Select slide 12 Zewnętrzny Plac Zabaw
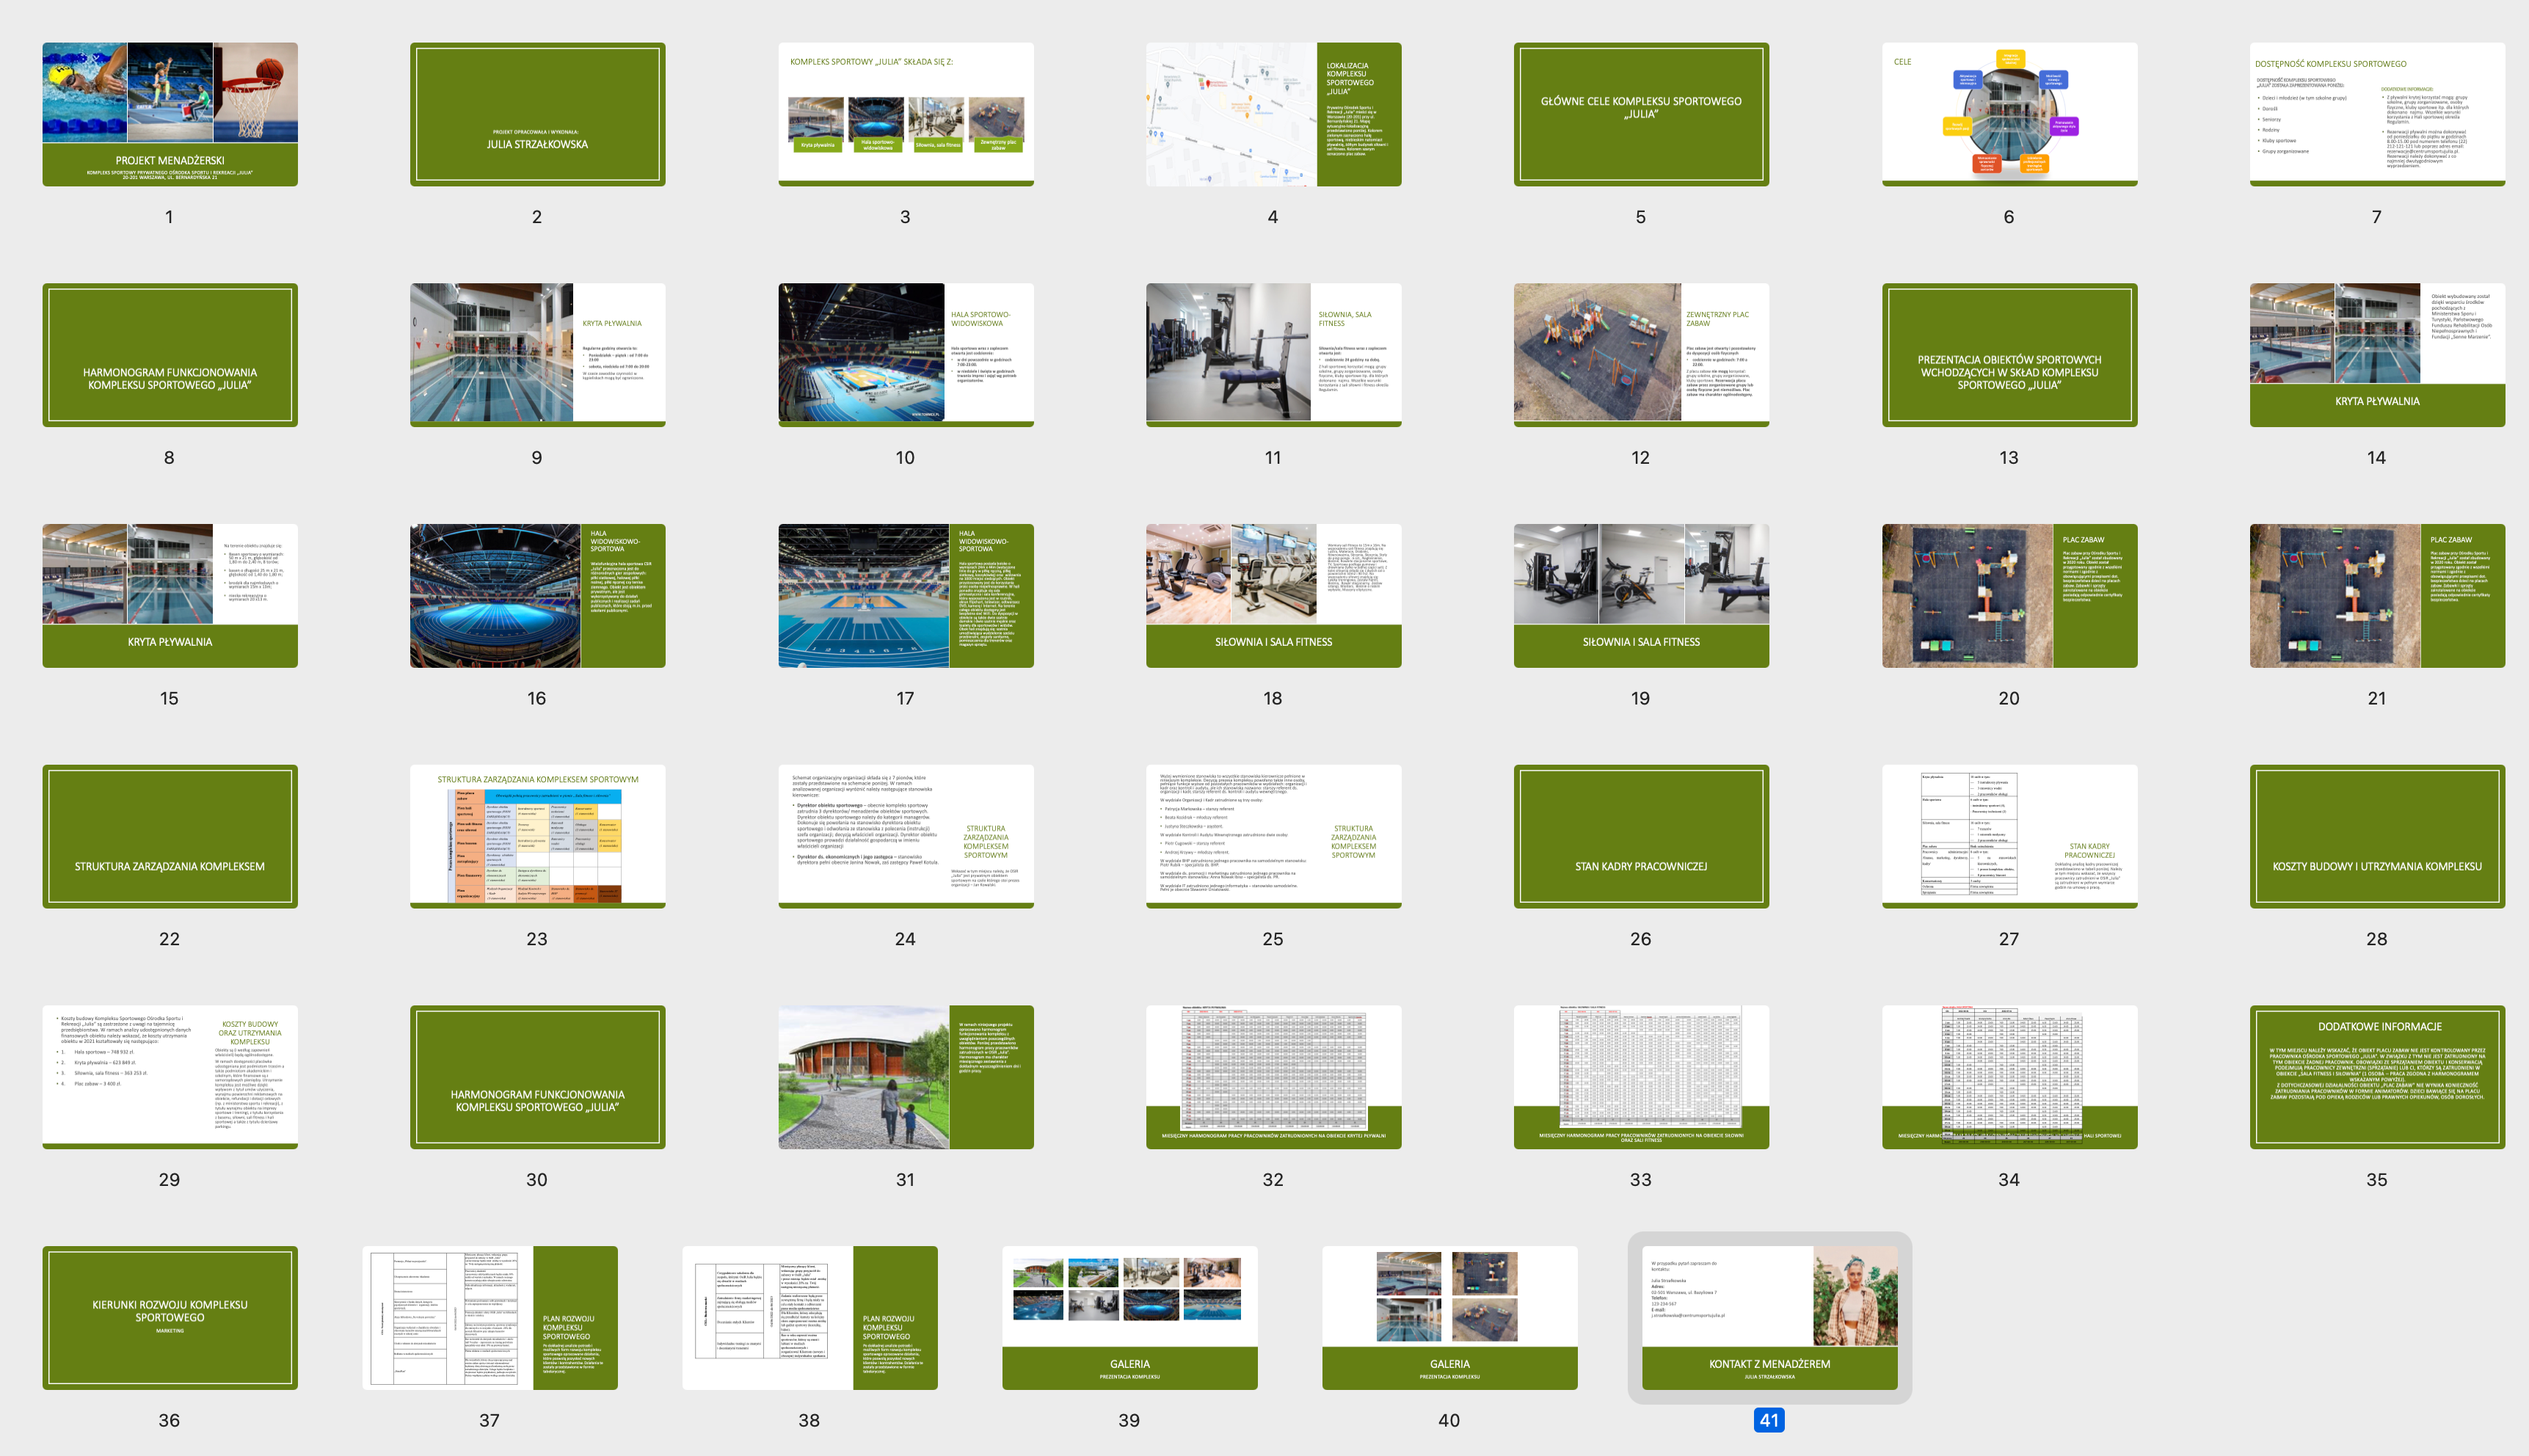The width and height of the screenshot is (2529, 1456). click(1641, 355)
